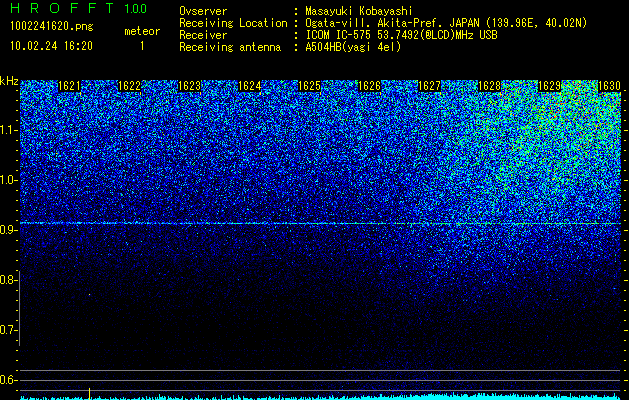Click the "meteor" label
This screenshot has width=629, height=400.
click(x=142, y=31)
